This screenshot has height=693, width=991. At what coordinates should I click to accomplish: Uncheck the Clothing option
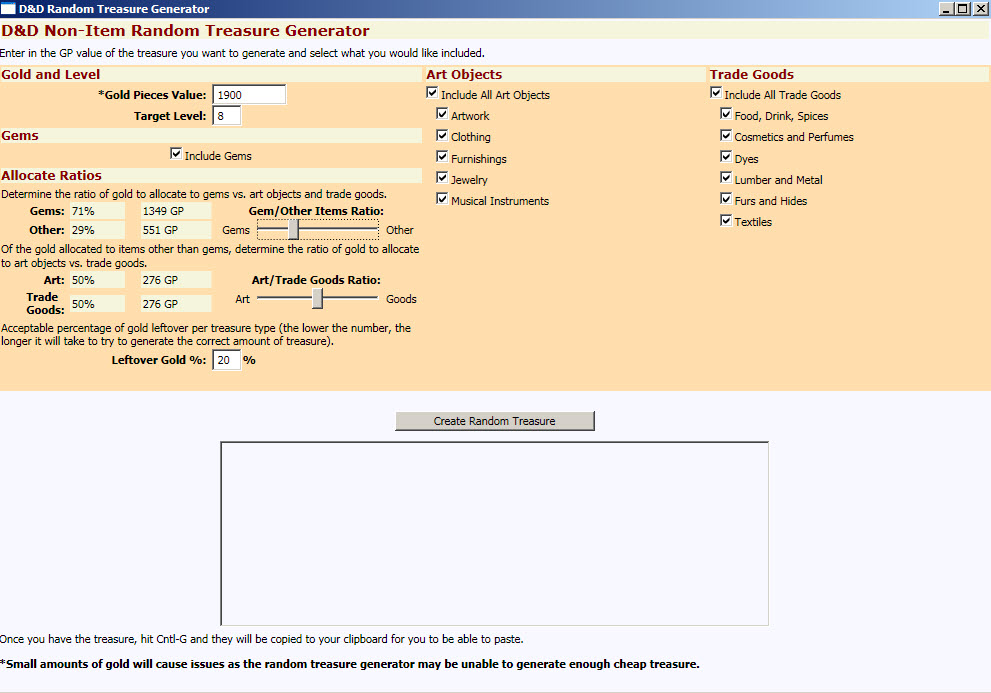[x=442, y=136]
